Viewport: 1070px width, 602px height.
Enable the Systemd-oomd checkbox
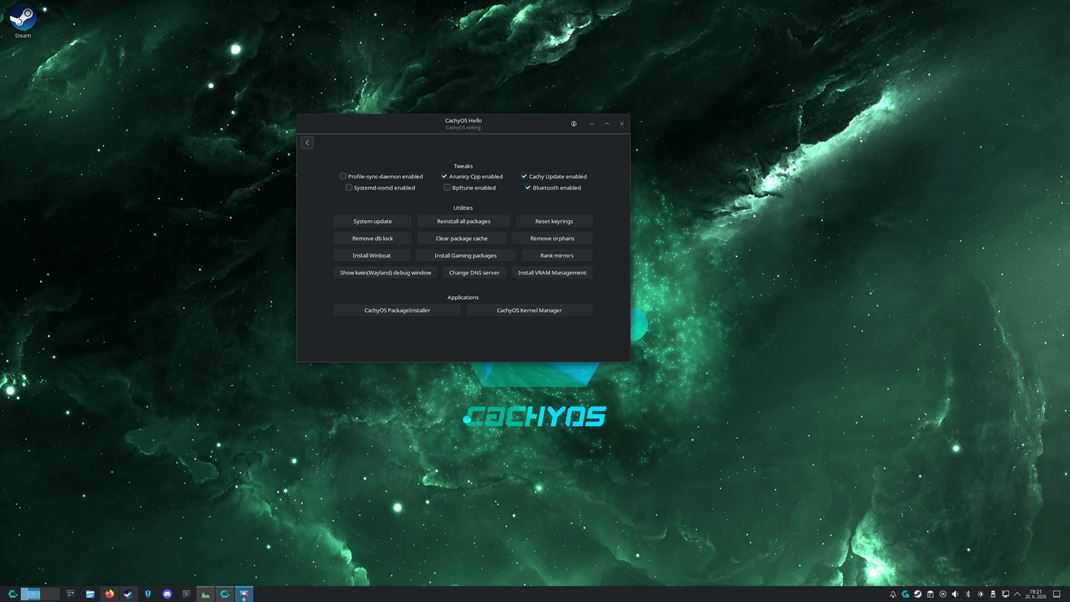click(x=349, y=187)
